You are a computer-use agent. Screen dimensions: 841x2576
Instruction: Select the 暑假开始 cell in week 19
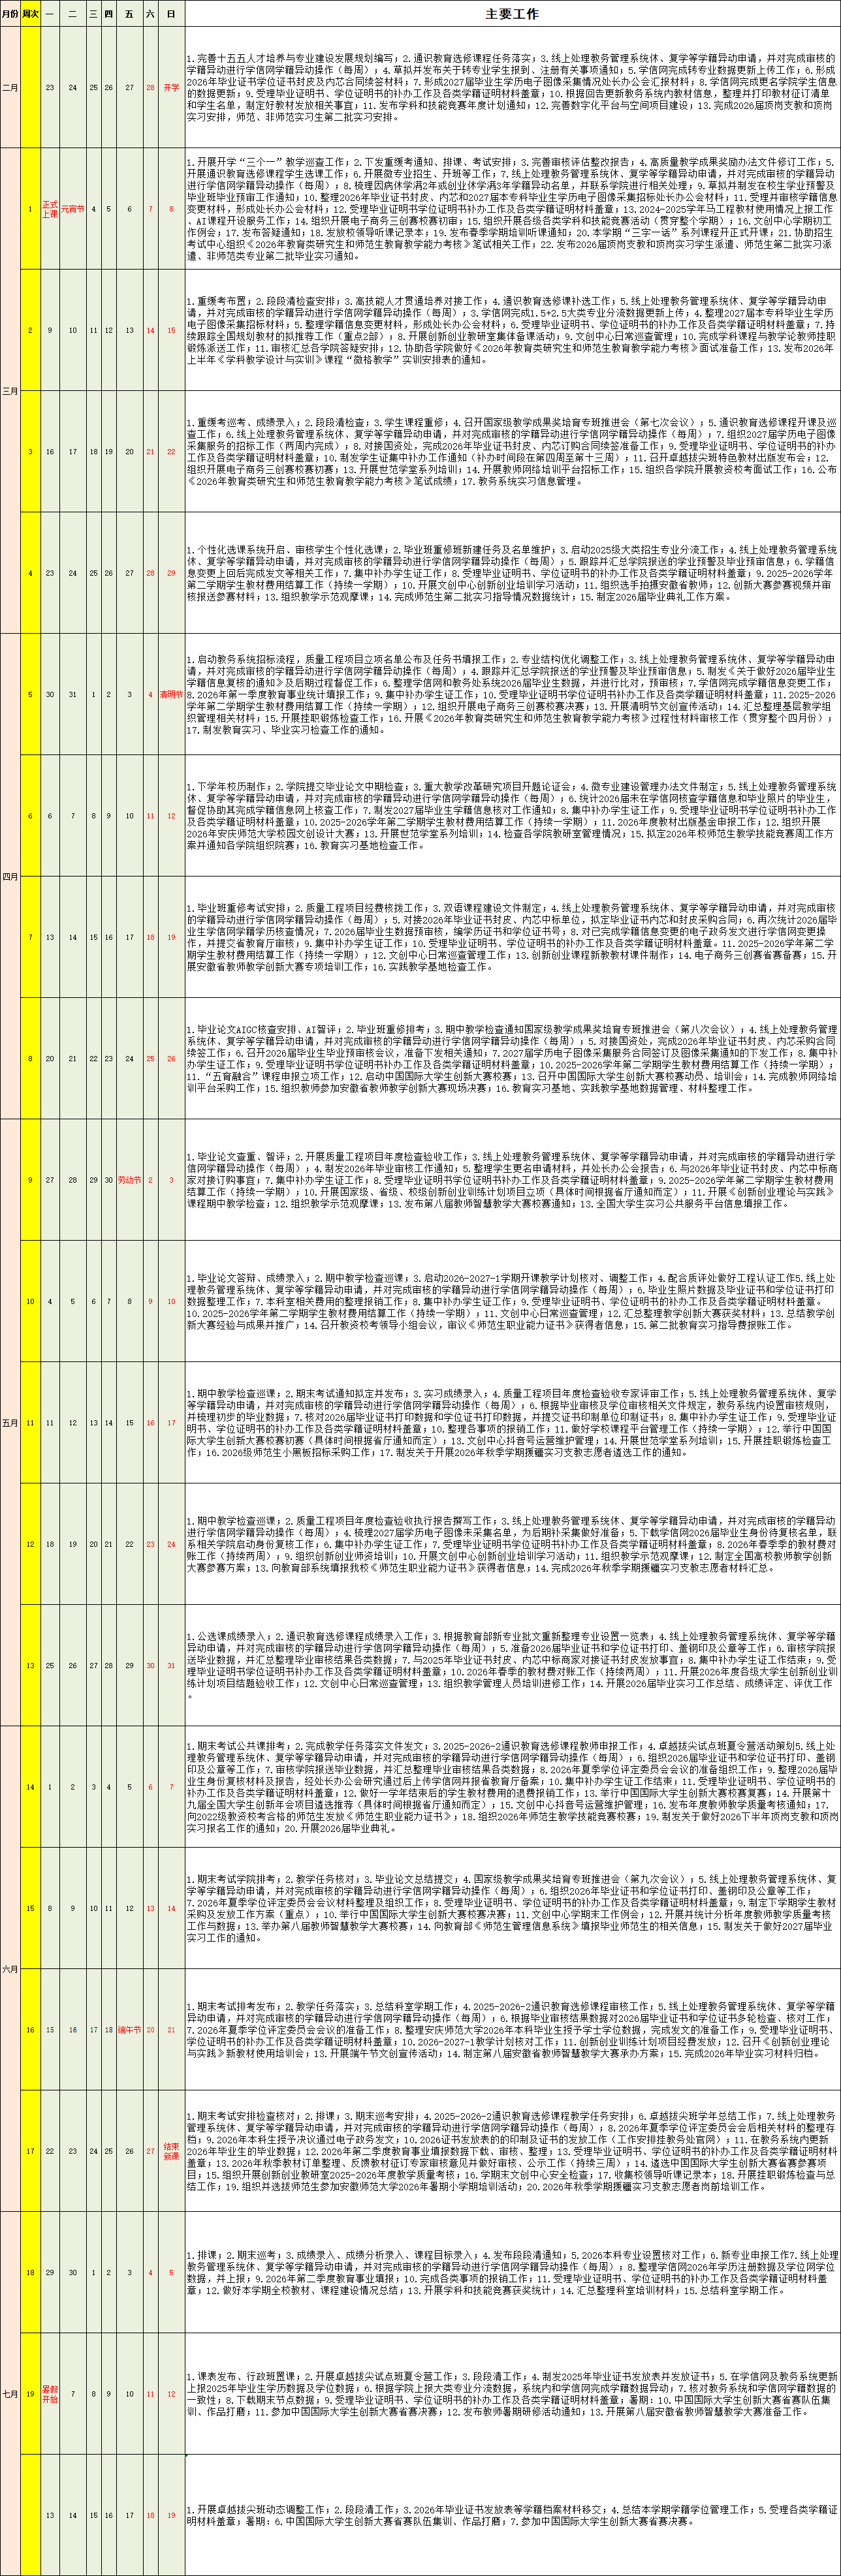click(50, 2394)
